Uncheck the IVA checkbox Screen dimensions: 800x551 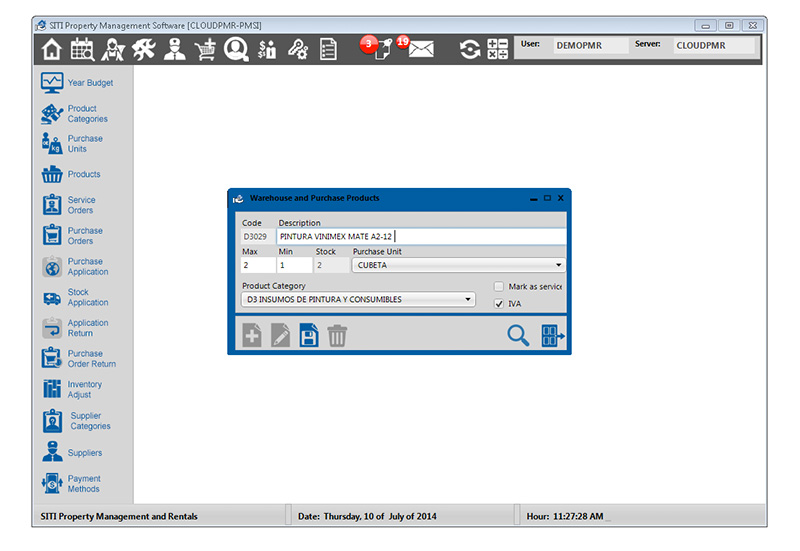[x=499, y=304]
